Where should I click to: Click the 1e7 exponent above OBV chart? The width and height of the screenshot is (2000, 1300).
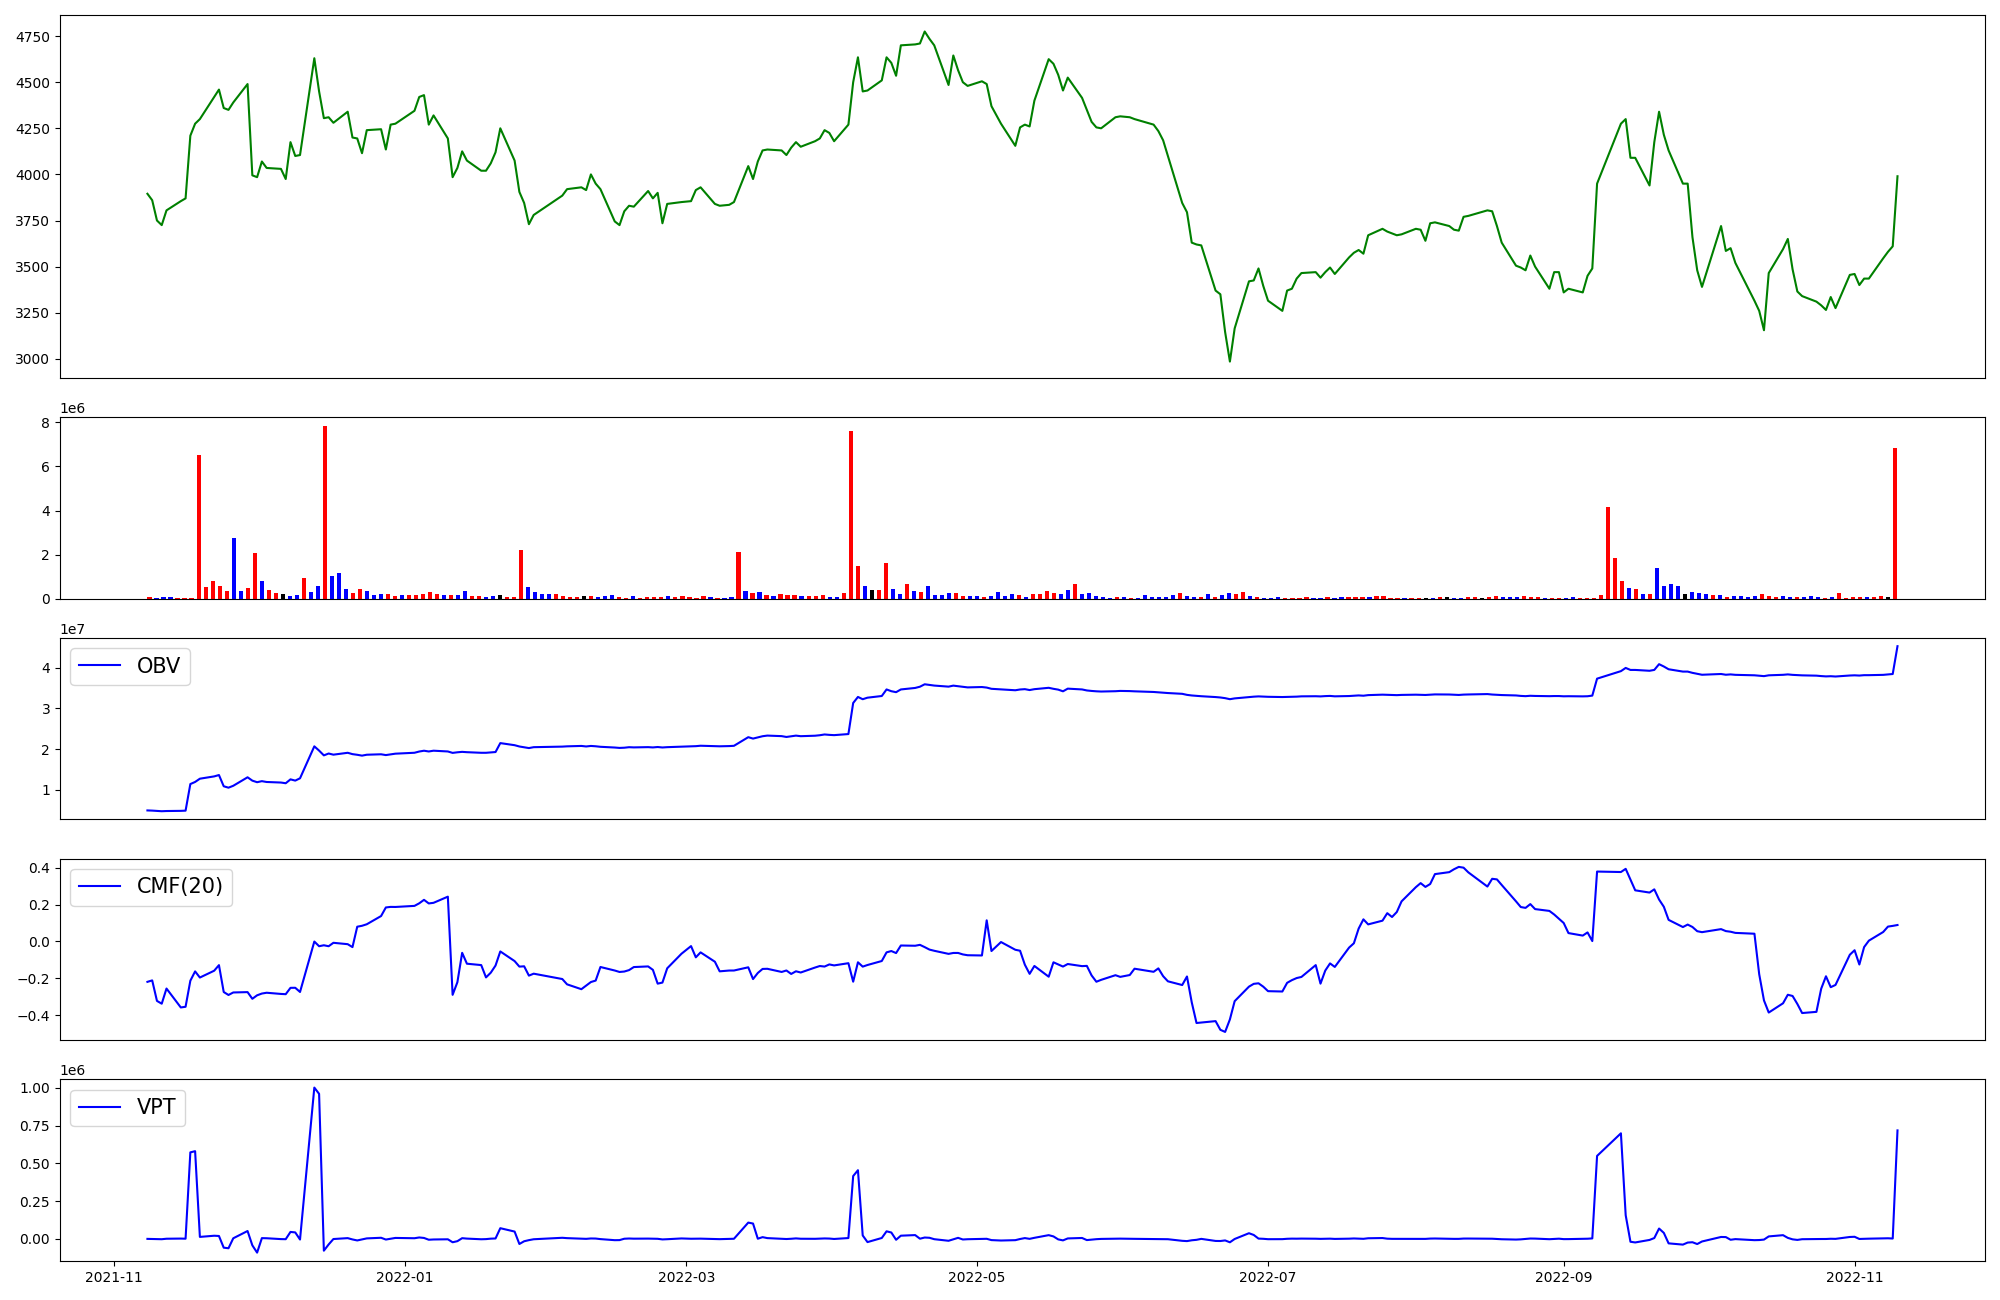pos(73,629)
